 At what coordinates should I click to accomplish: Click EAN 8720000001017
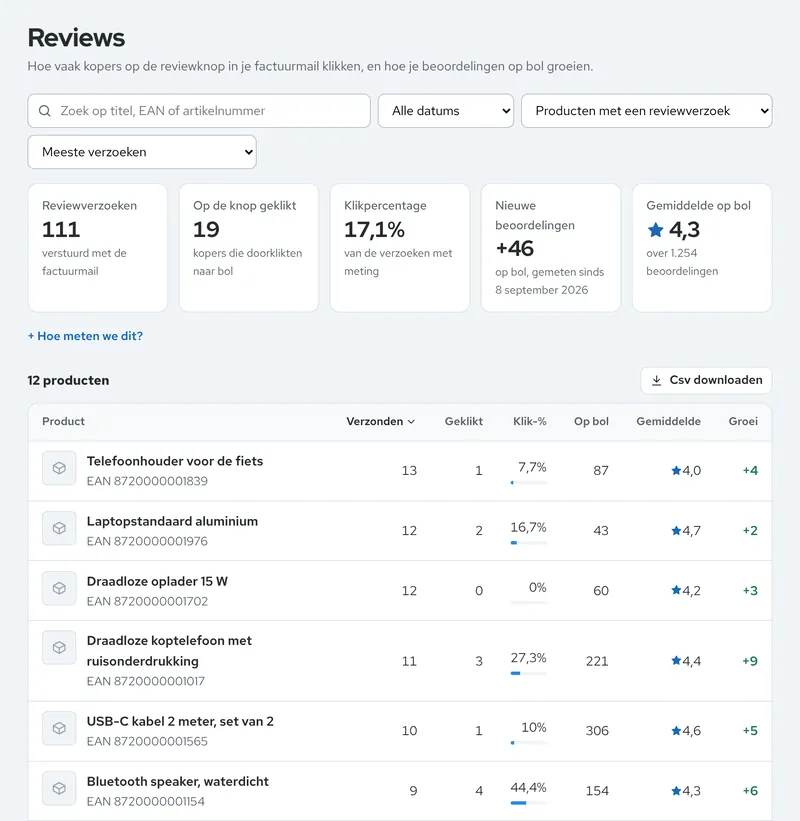tap(146, 681)
